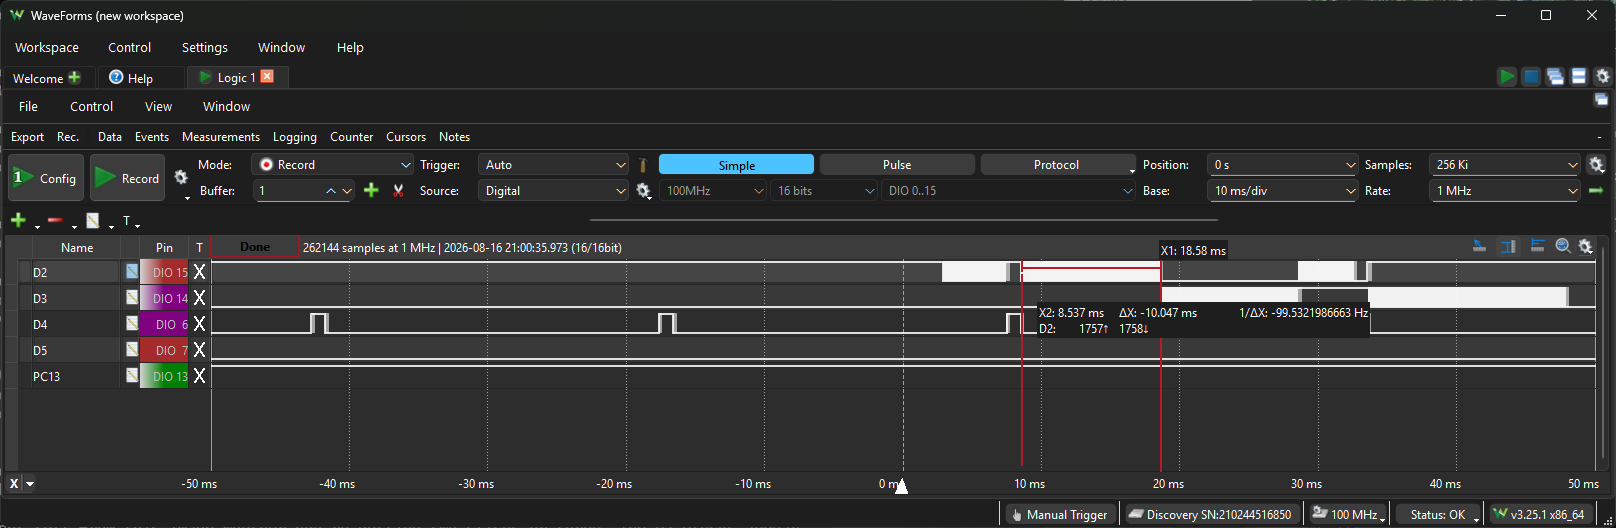This screenshot has width=1616, height=528.
Task: Switch to the Welcome tab
Action: (46, 78)
